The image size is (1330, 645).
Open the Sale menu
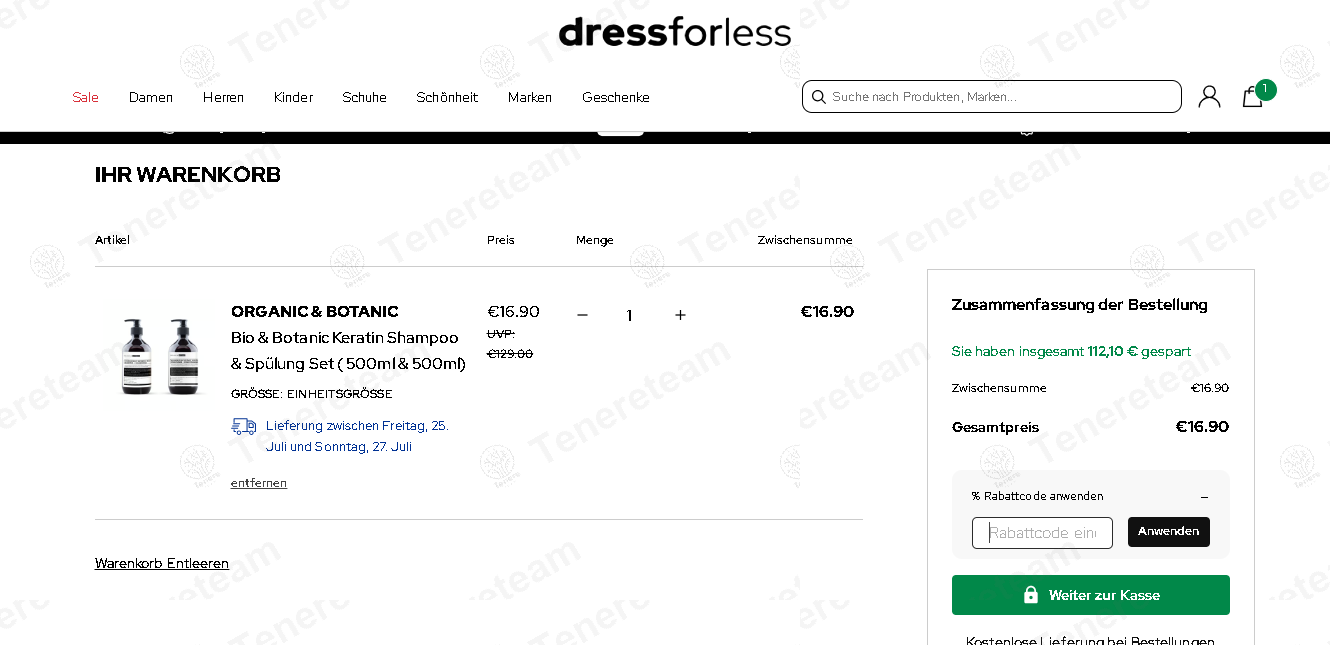pos(85,97)
